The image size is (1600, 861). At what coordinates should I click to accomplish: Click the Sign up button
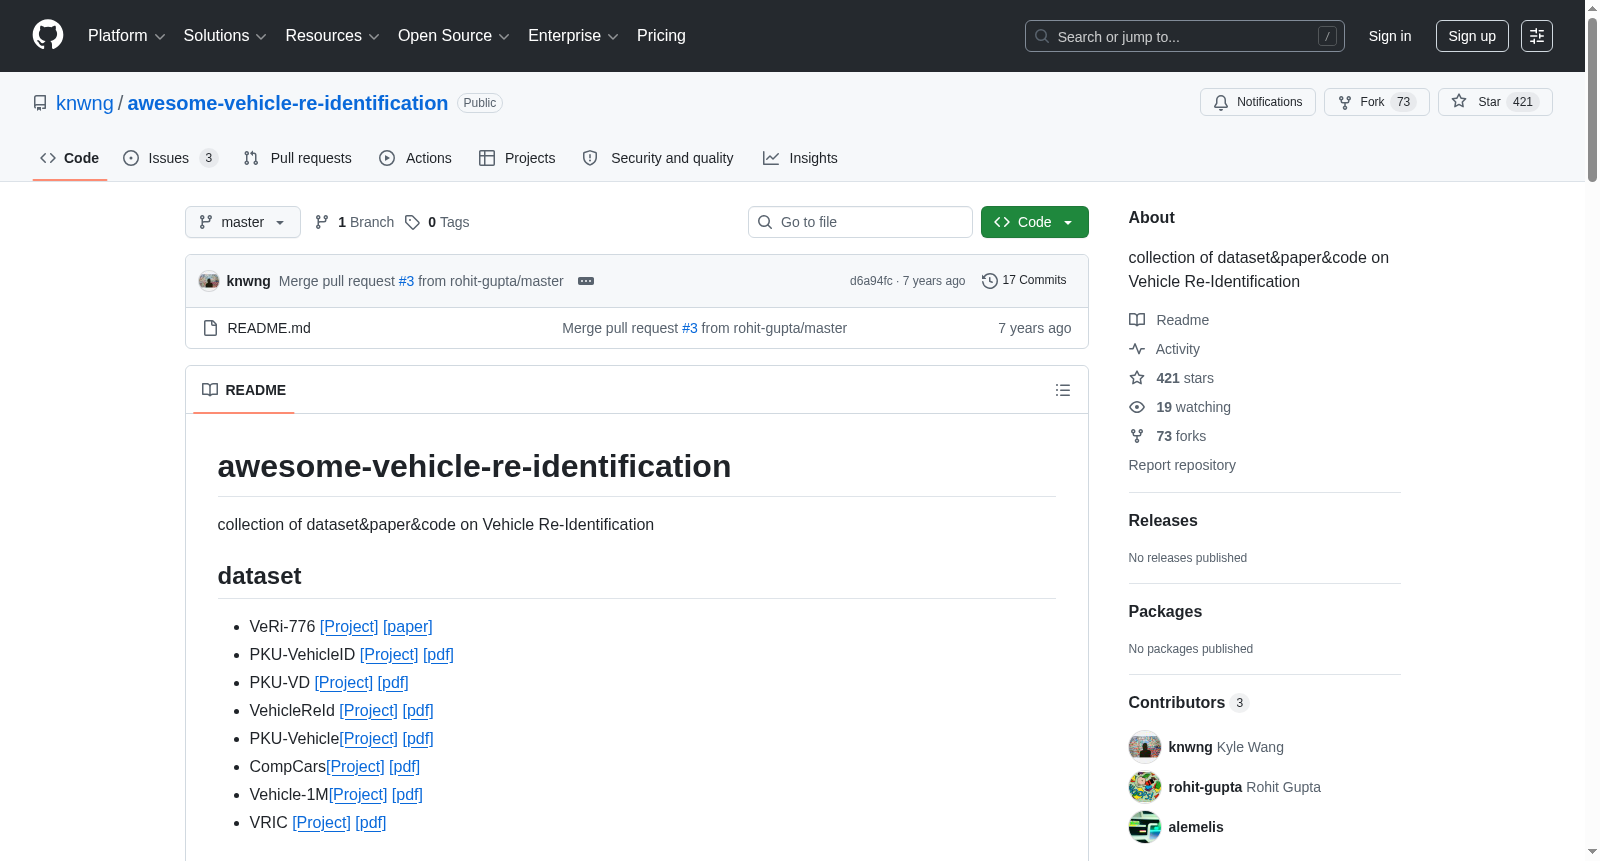[1472, 36]
